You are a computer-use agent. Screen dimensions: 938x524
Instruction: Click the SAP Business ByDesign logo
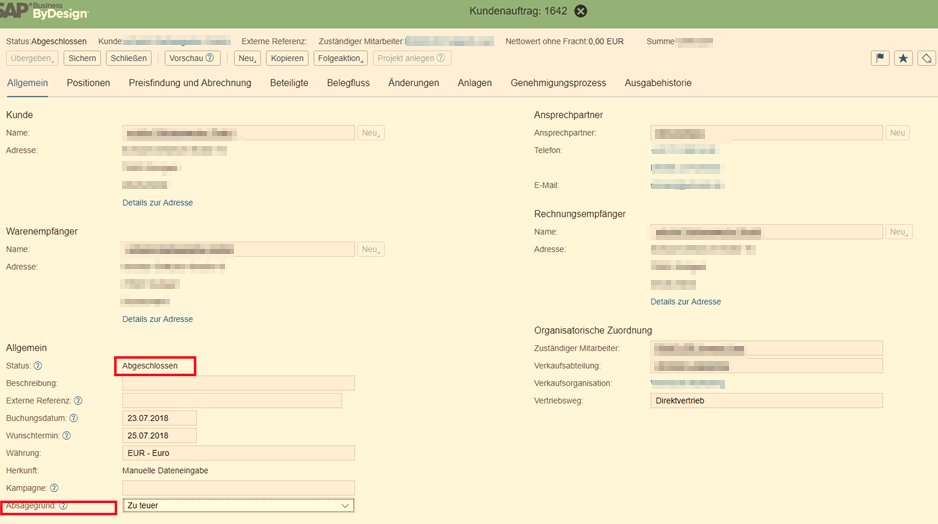pos(44,10)
